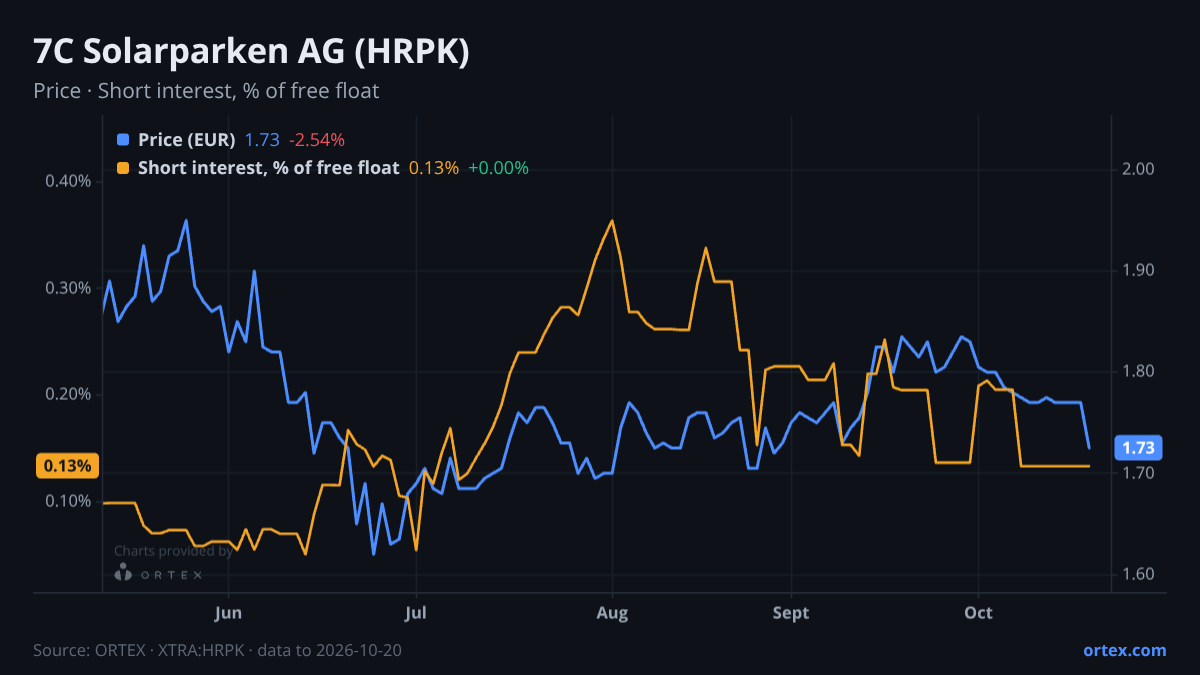Click the 1.90 right axis label
This screenshot has height=675, width=1200.
pyautogui.click(x=1139, y=270)
